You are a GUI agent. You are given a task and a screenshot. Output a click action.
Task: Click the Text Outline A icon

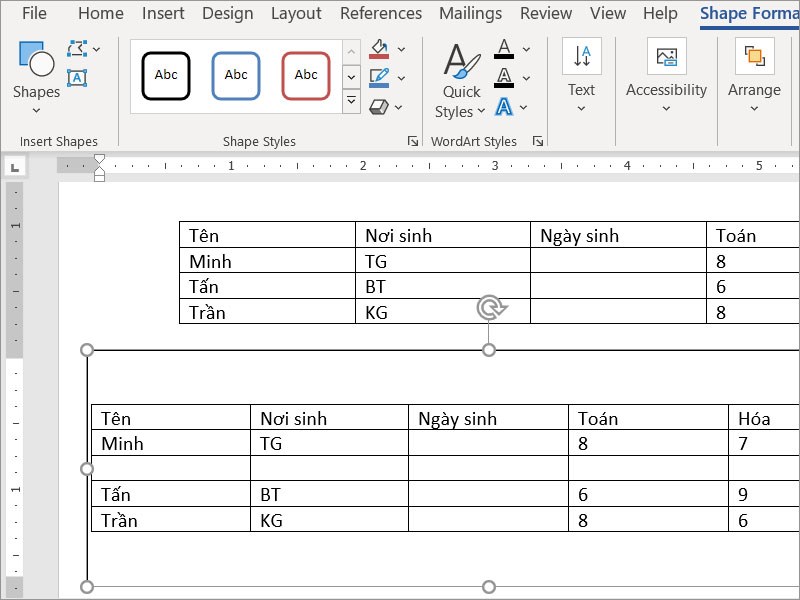pos(505,78)
